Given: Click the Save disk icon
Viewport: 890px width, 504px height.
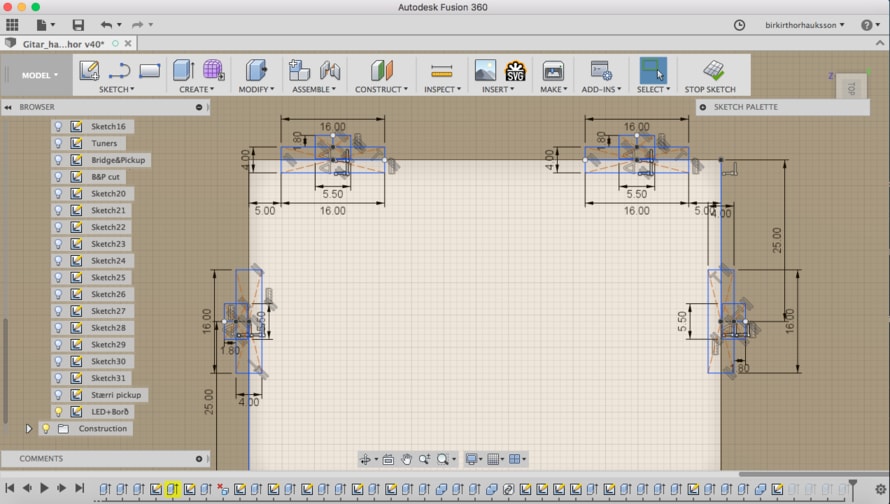Looking at the screenshot, I should (78, 24).
